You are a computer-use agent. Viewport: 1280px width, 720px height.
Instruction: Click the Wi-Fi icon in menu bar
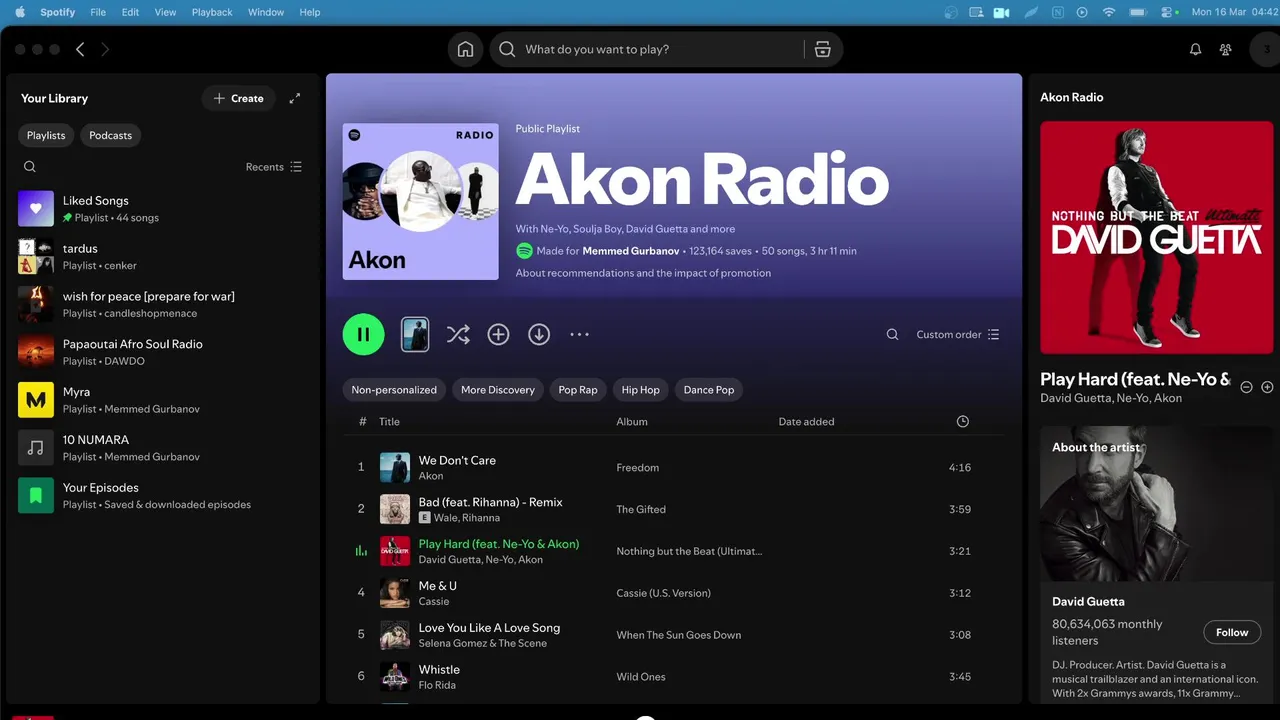[x=1109, y=12]
